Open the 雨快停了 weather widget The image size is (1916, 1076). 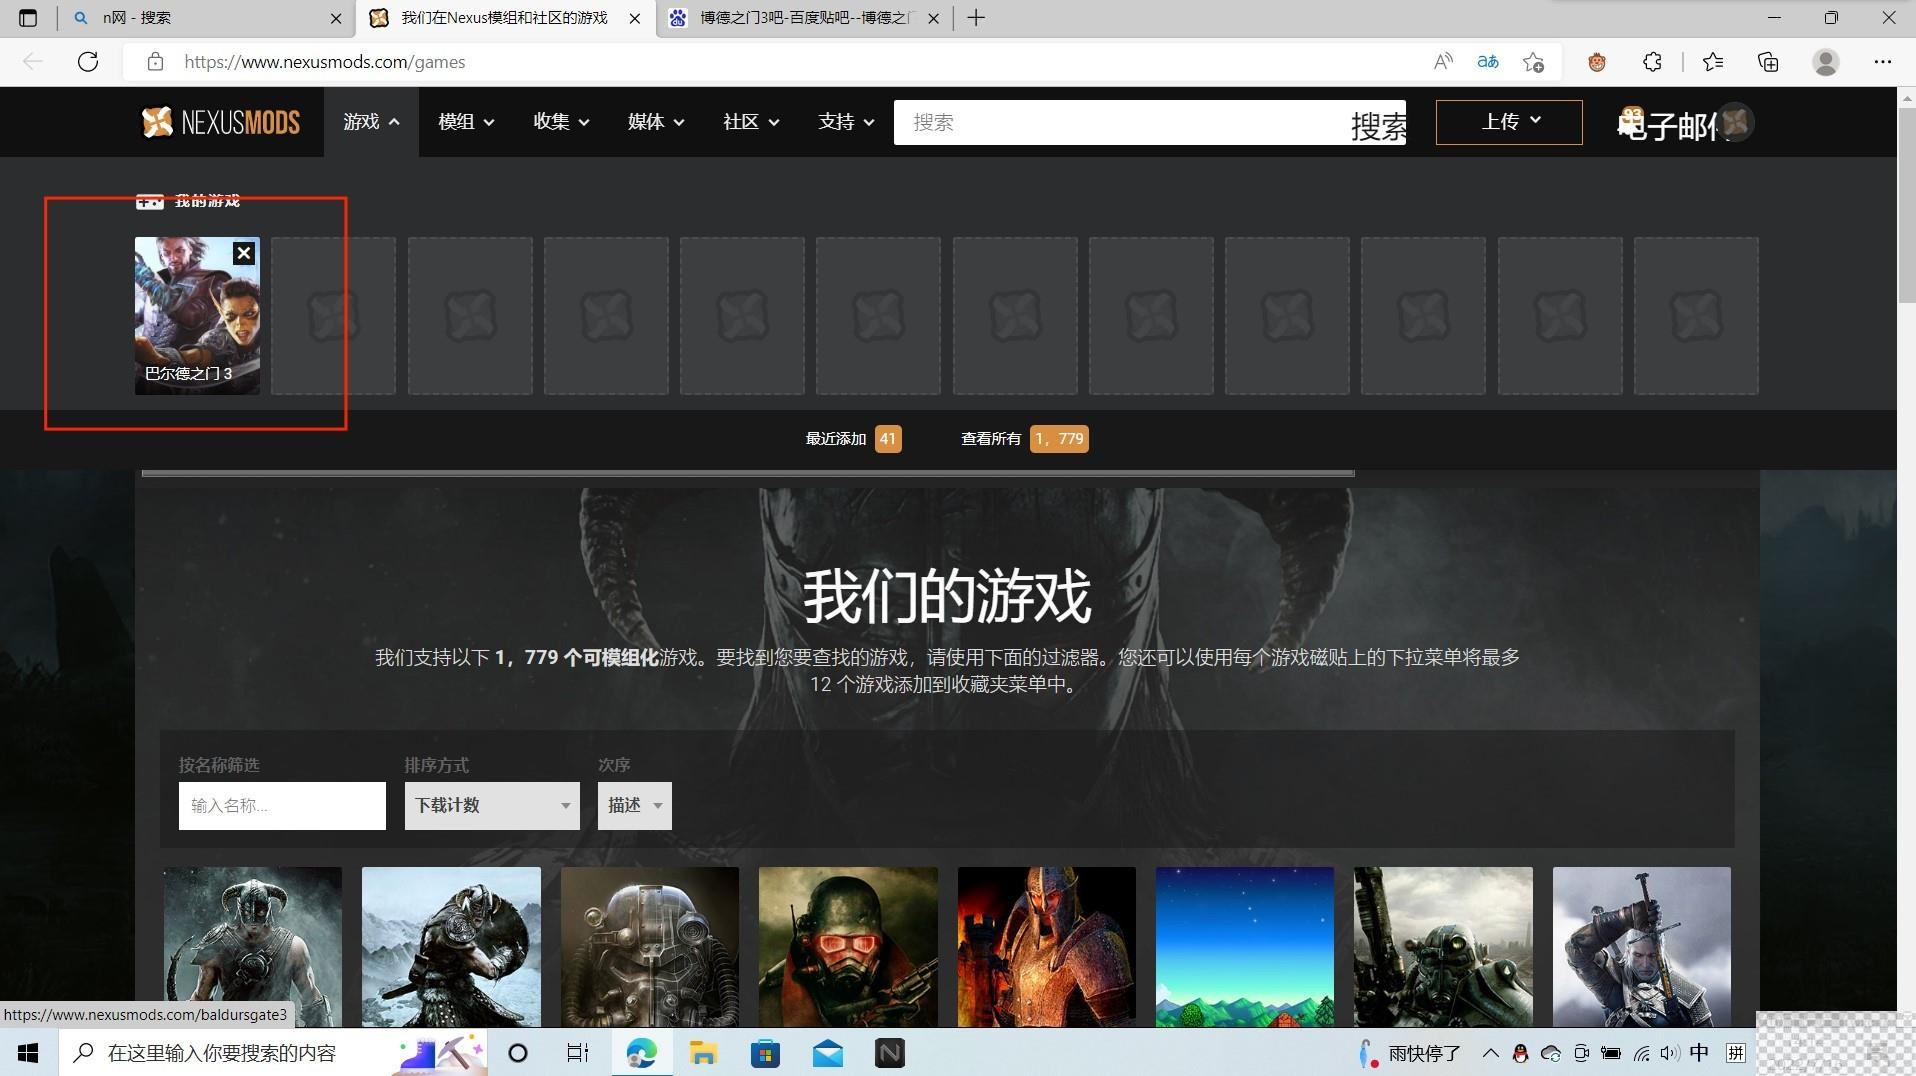(1410, 1053)
